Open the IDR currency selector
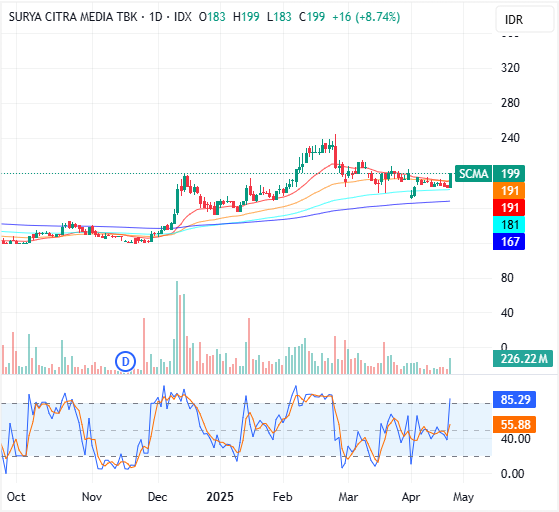 coord(525,20)
